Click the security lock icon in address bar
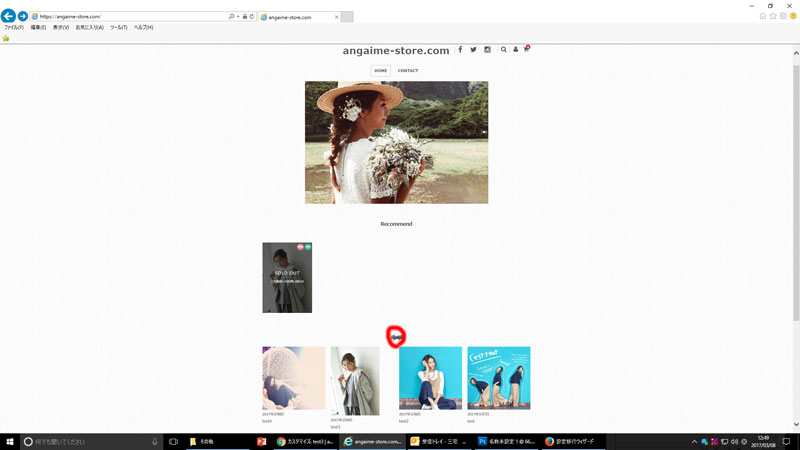 [245, 16]
